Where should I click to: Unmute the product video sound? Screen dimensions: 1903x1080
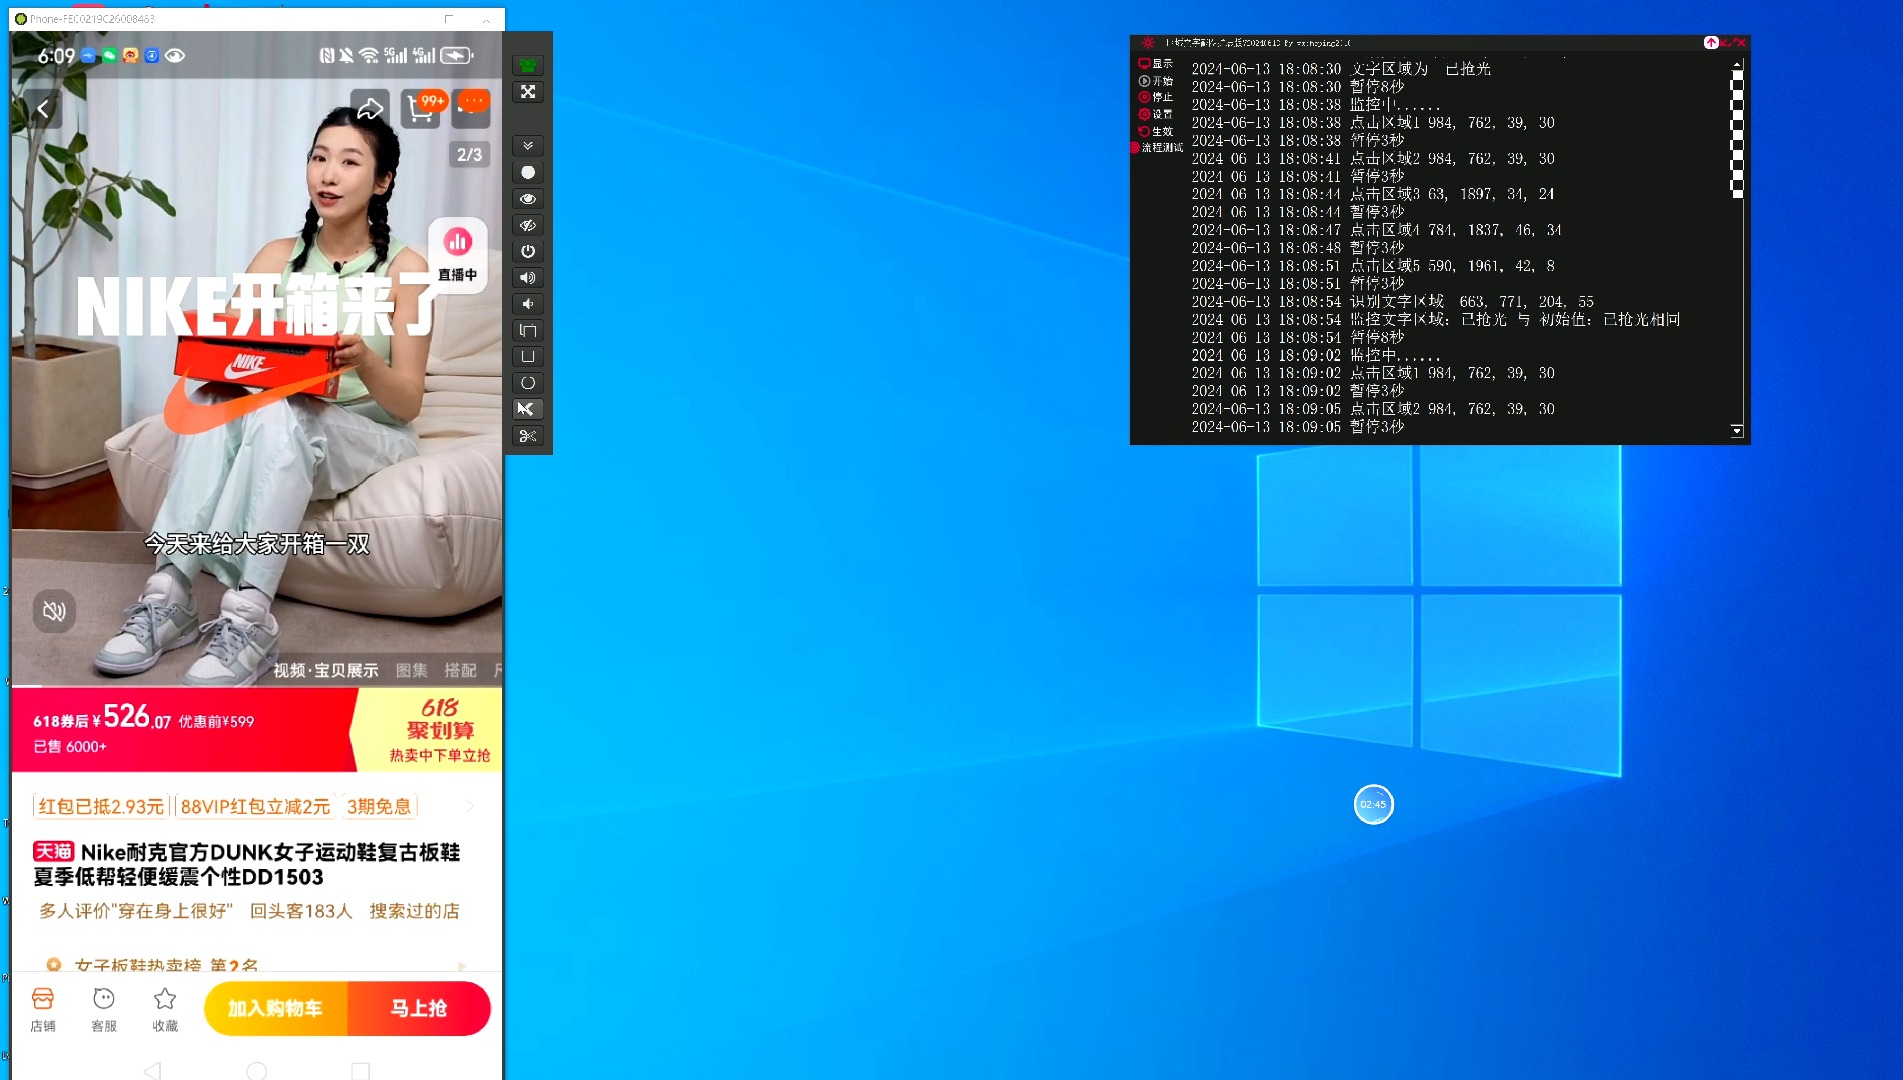[54, 611]
